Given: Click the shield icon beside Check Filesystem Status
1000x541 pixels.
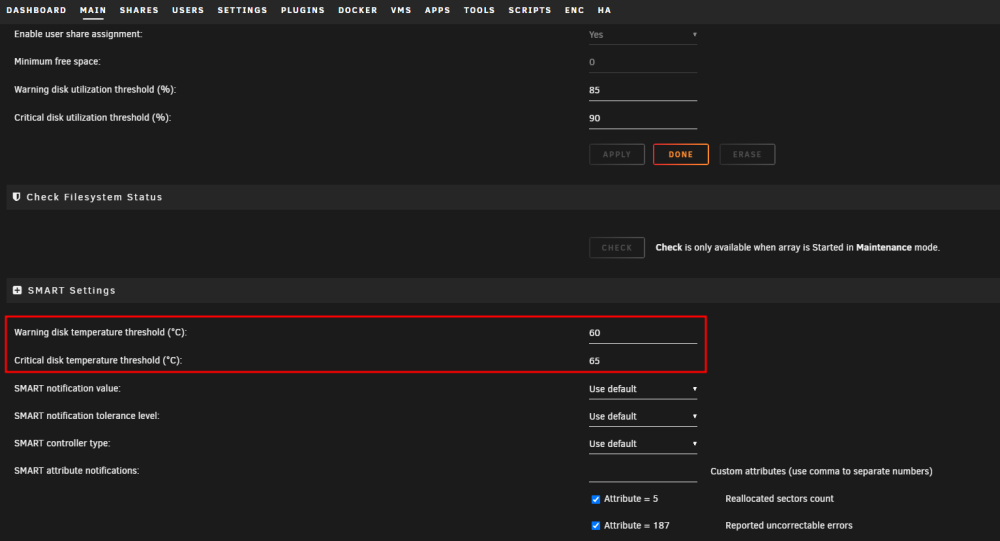Looking at the screenshot, I should (x=17, y=197).
